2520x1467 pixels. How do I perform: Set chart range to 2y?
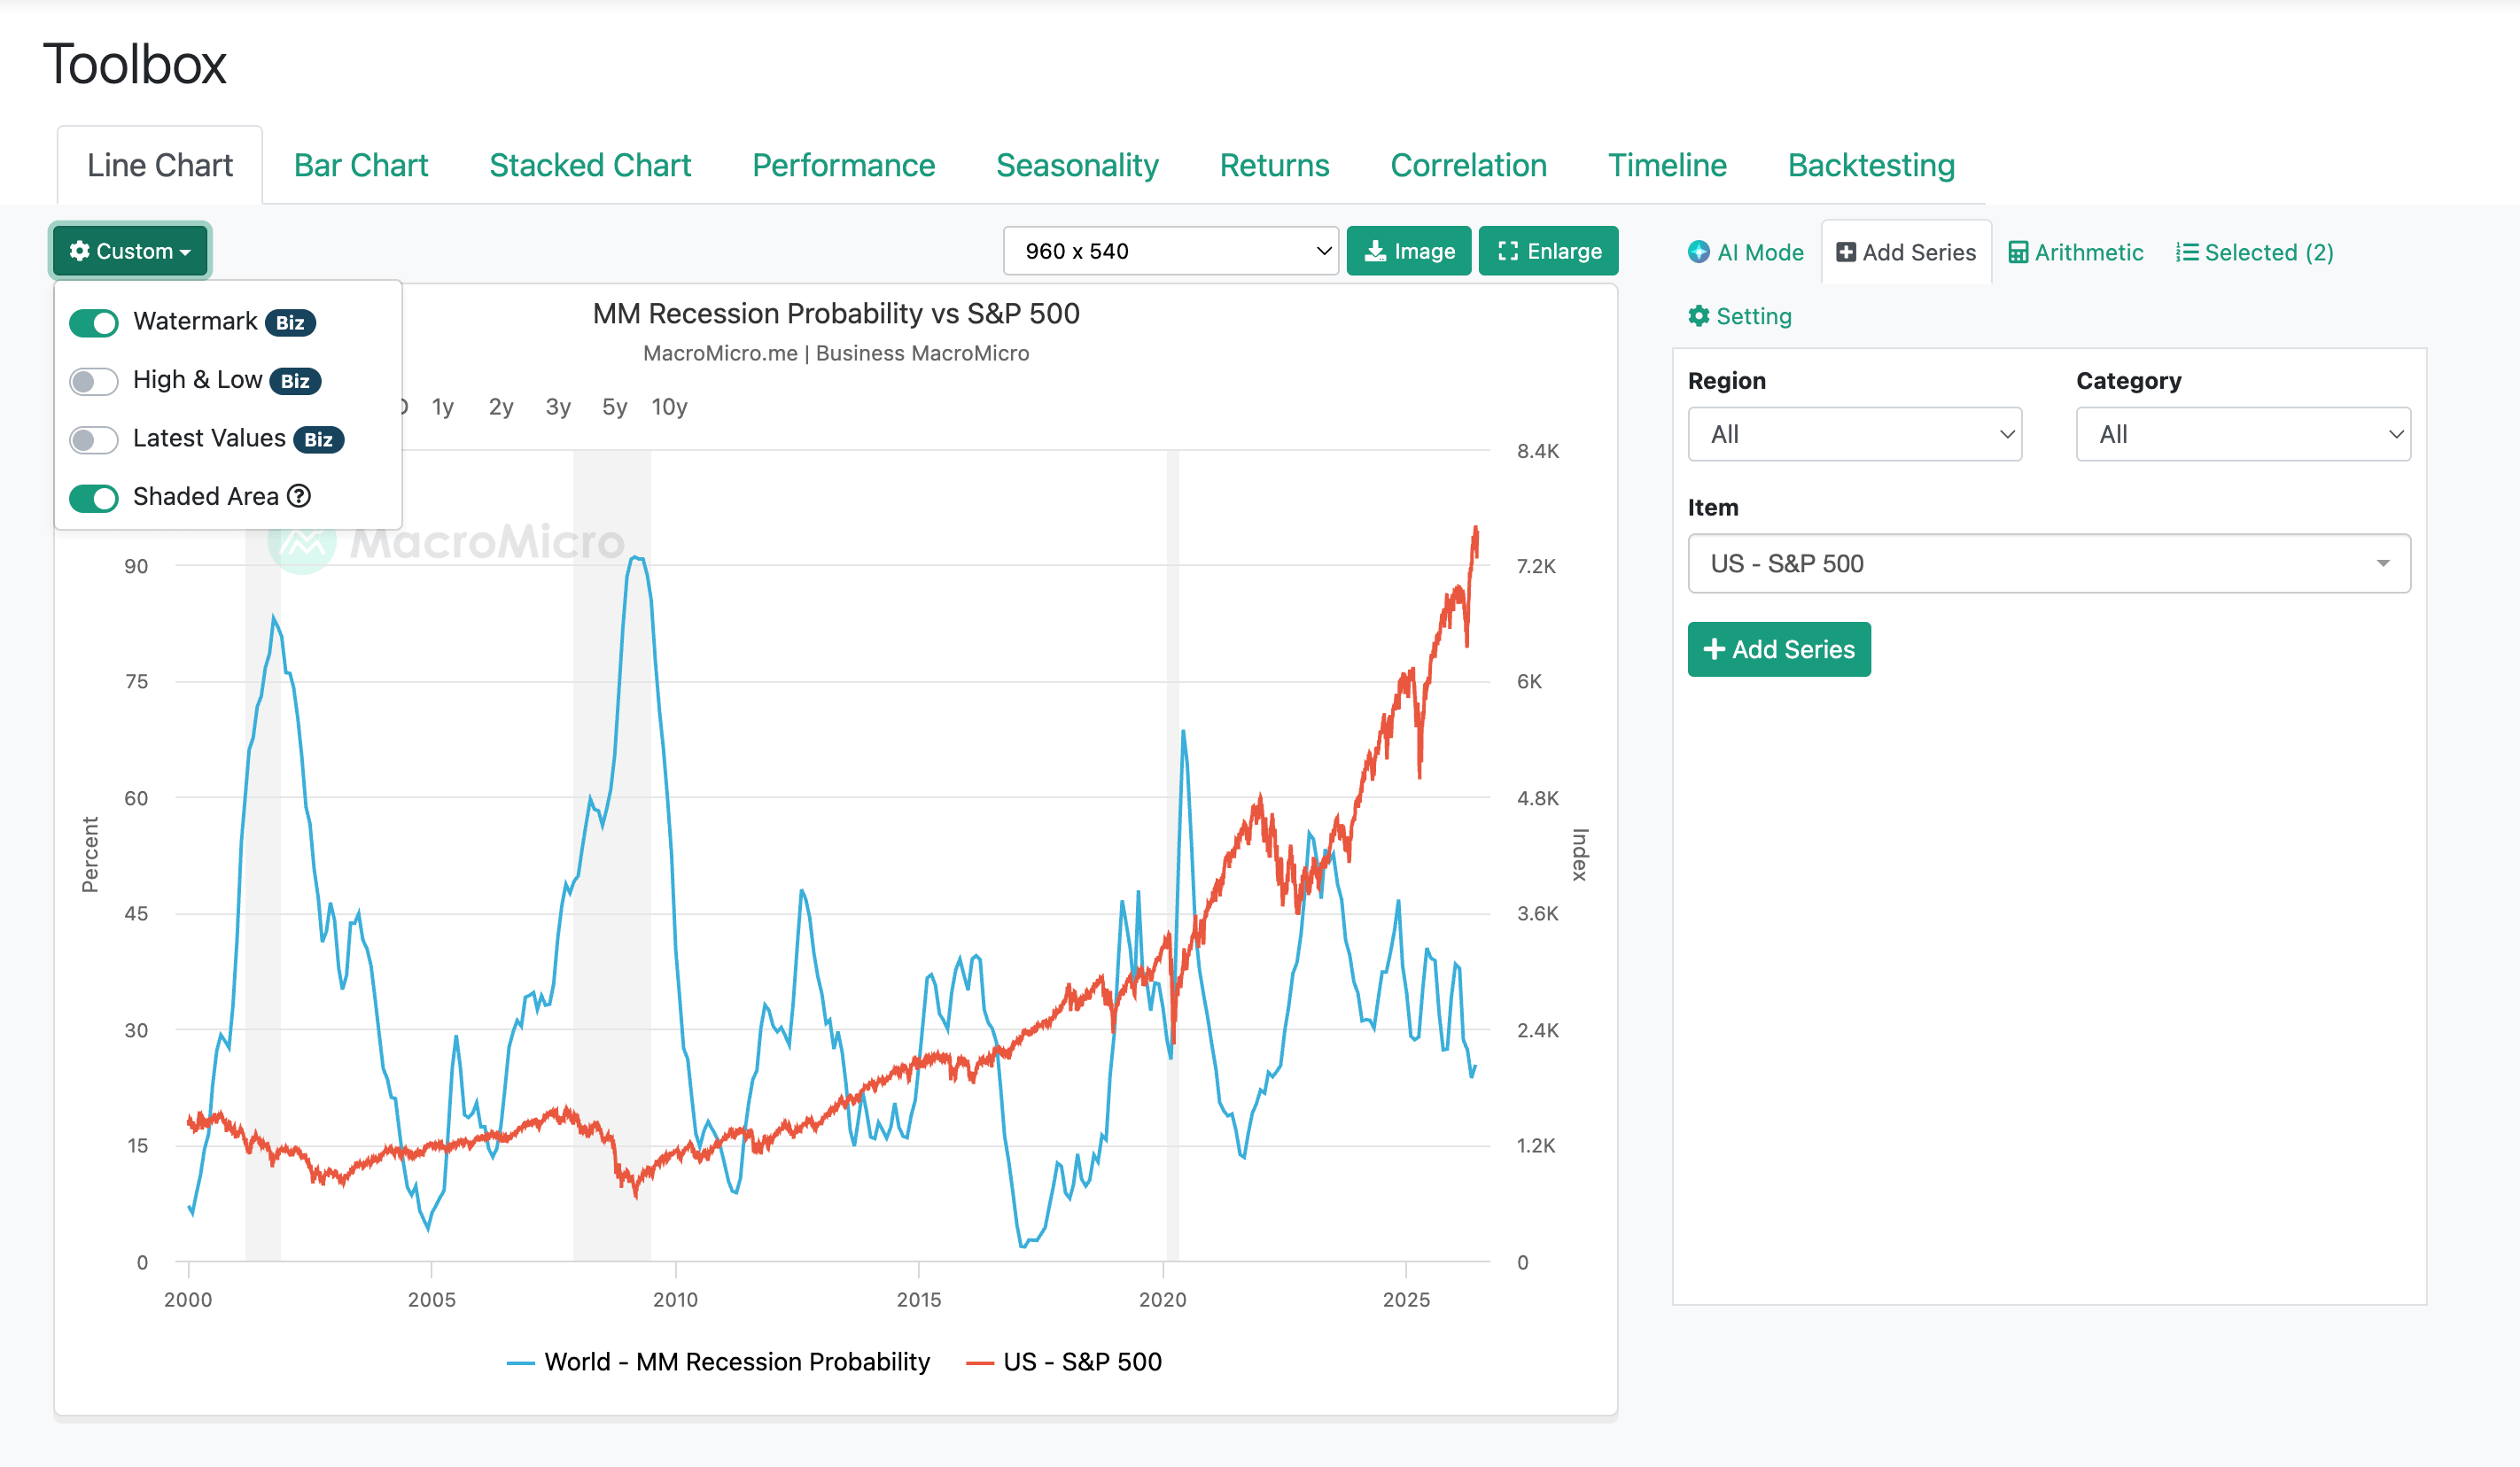coord(501,407)
